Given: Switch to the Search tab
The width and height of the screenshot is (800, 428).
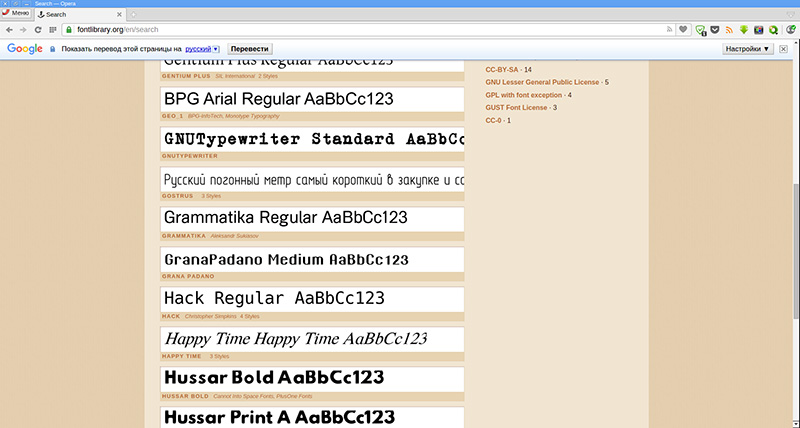Looking at the screenshot, I should [x=79, y=15].
